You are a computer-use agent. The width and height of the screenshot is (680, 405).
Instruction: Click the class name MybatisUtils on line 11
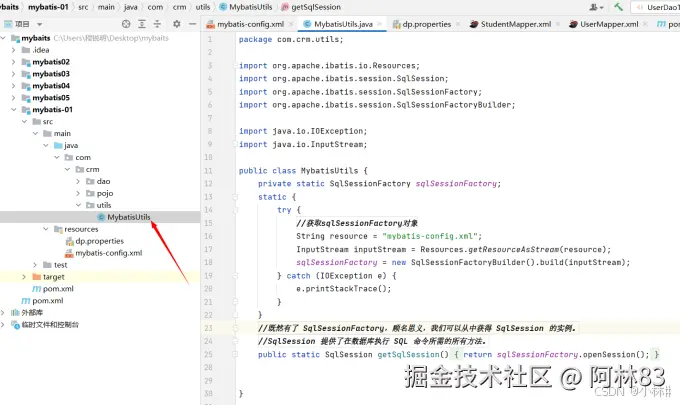(330, 170)
